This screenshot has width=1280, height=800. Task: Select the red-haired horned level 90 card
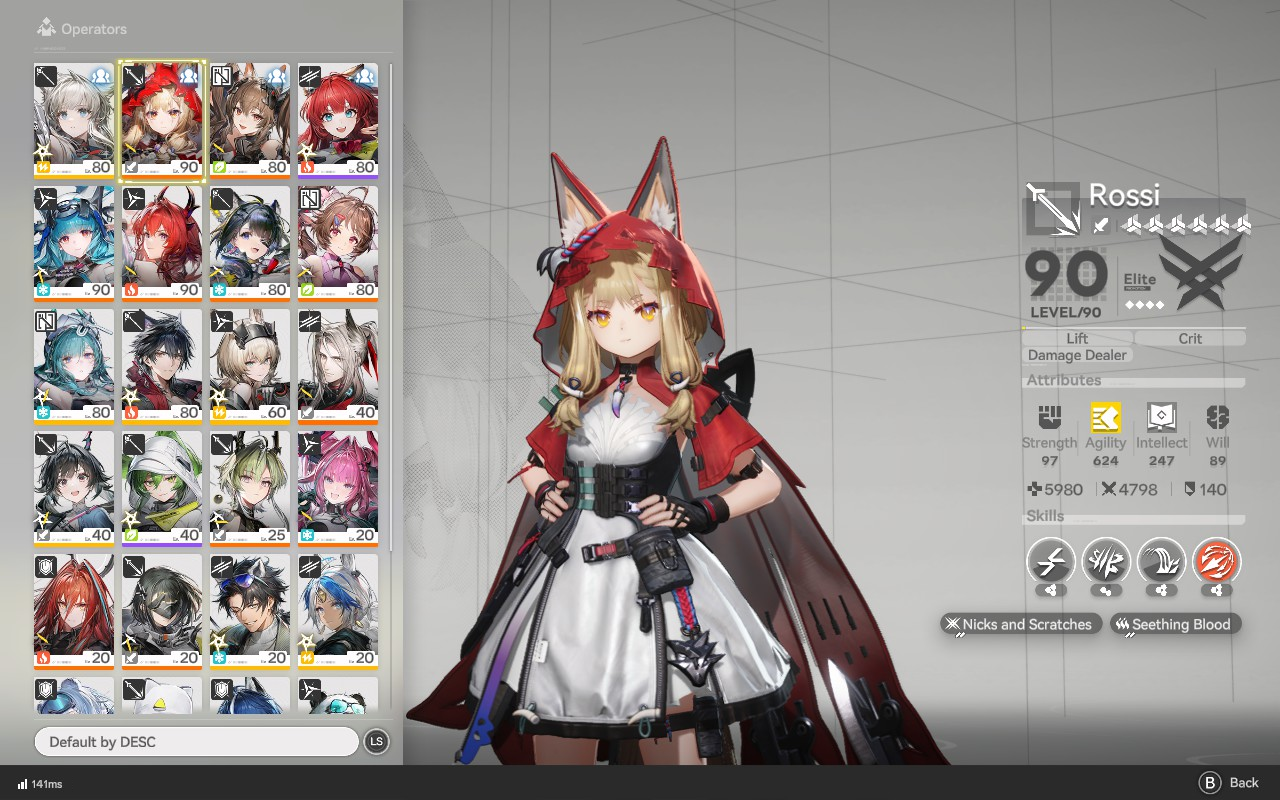162,243
